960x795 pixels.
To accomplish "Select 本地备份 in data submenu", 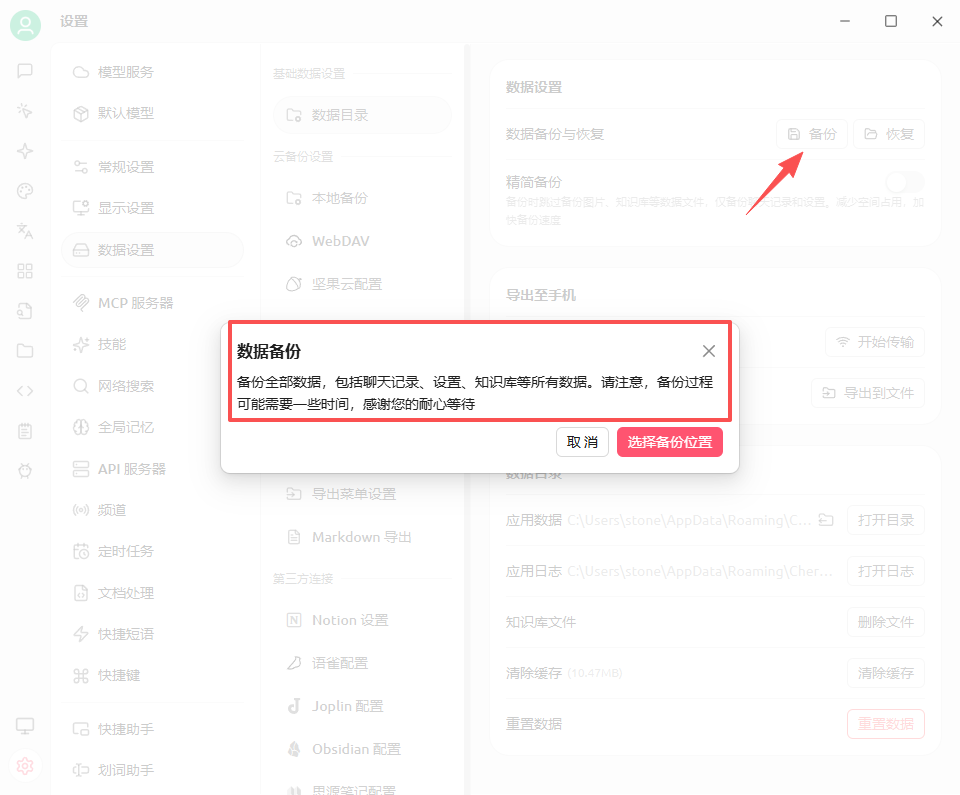I will (x=362, y=198).
